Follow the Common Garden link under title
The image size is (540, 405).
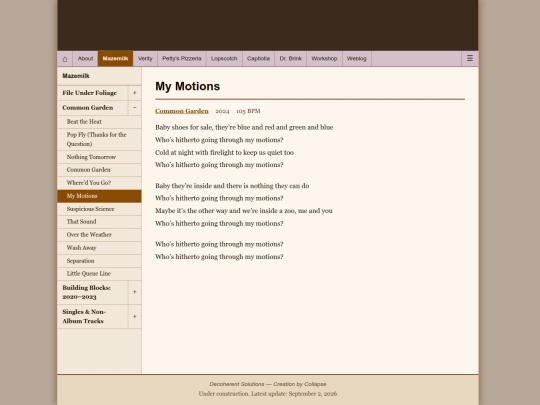[182, 111]
